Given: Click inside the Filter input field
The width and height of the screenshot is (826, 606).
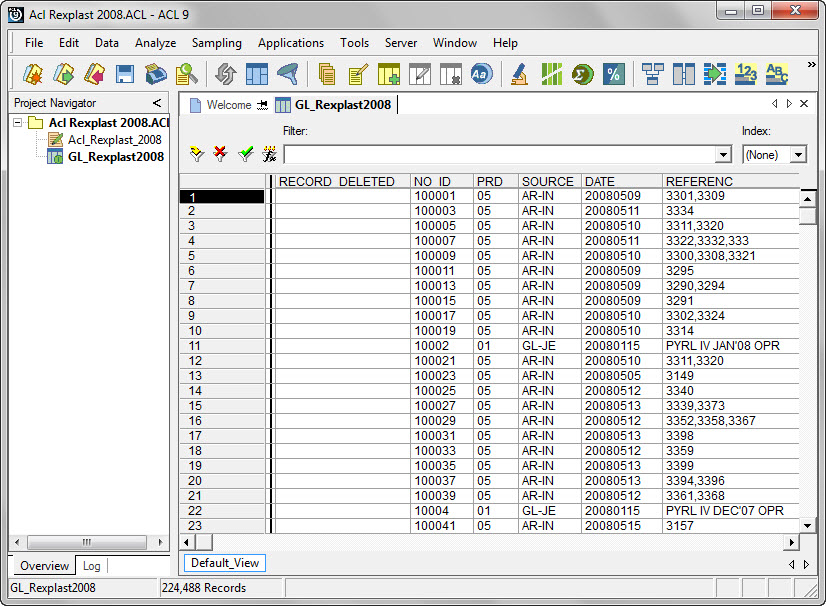Looking at the screenshot, I should (500, 155).
